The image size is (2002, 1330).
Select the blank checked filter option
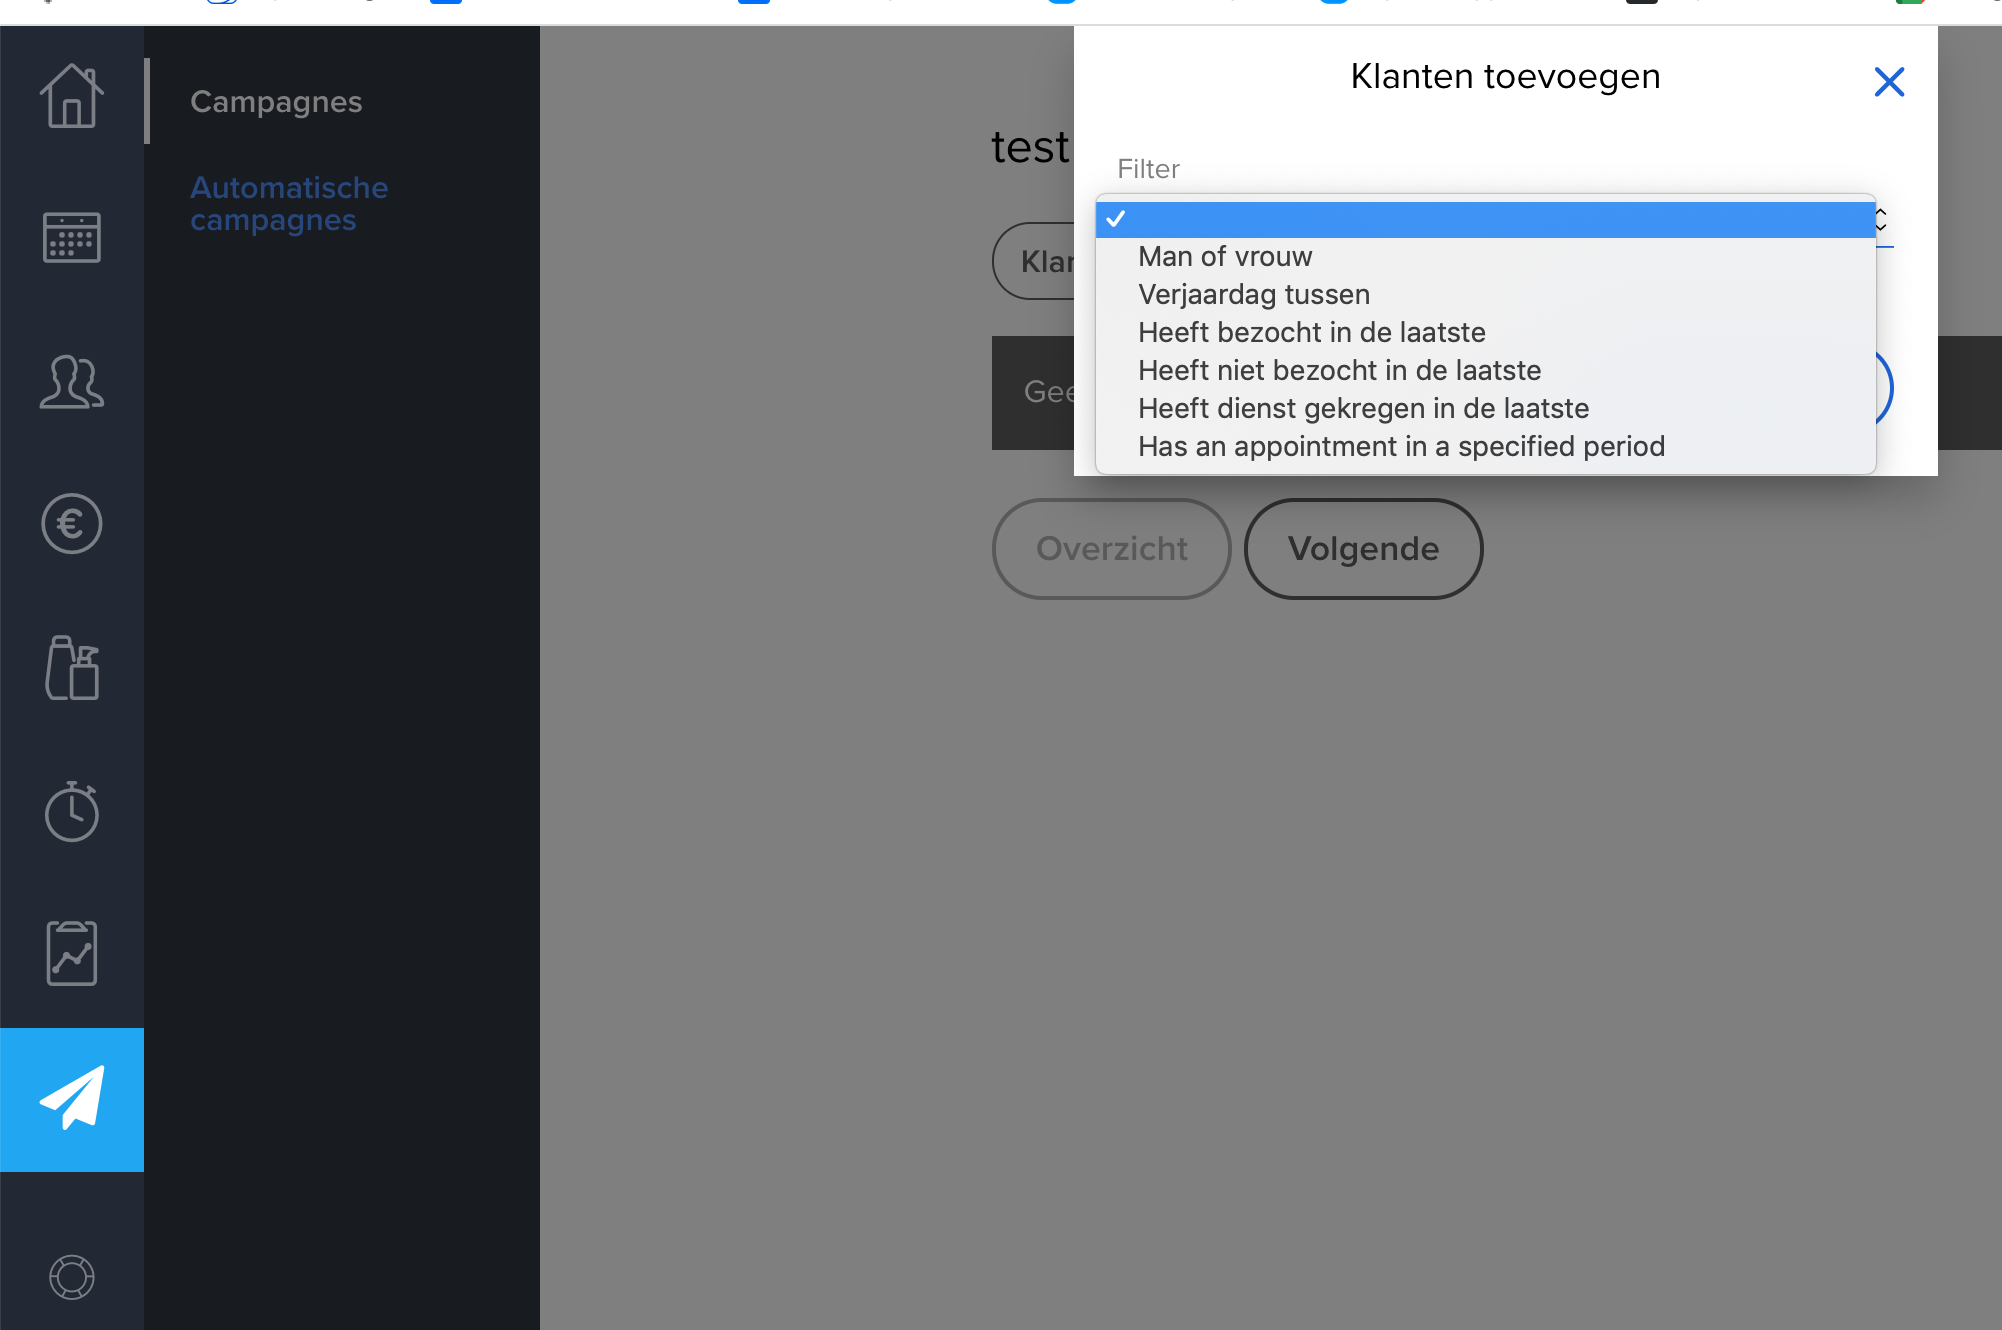point(1485,219)
